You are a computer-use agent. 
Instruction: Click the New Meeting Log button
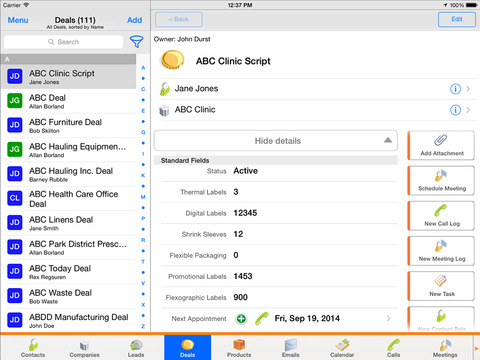pos(441,251)
